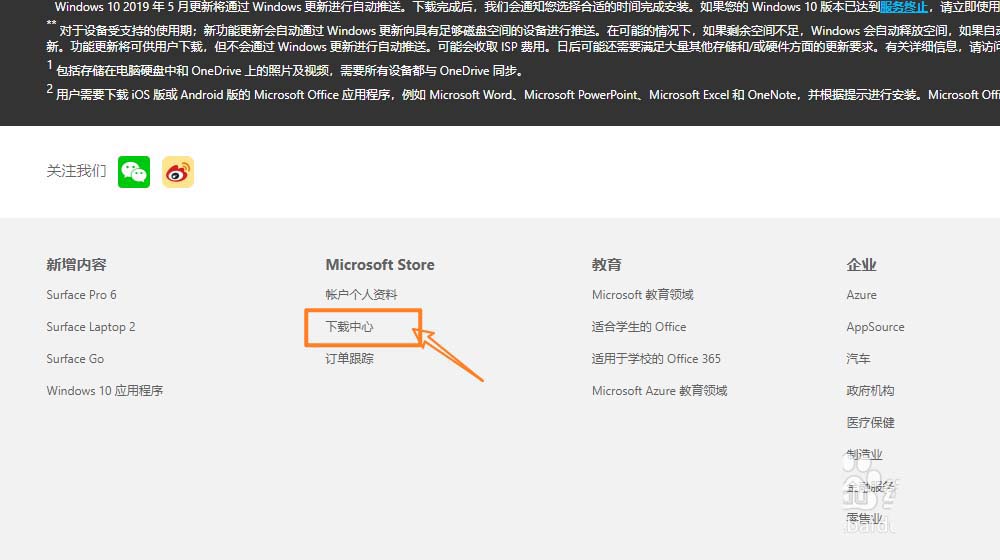Open the 订单跟踪 link

tap(349, 359)
